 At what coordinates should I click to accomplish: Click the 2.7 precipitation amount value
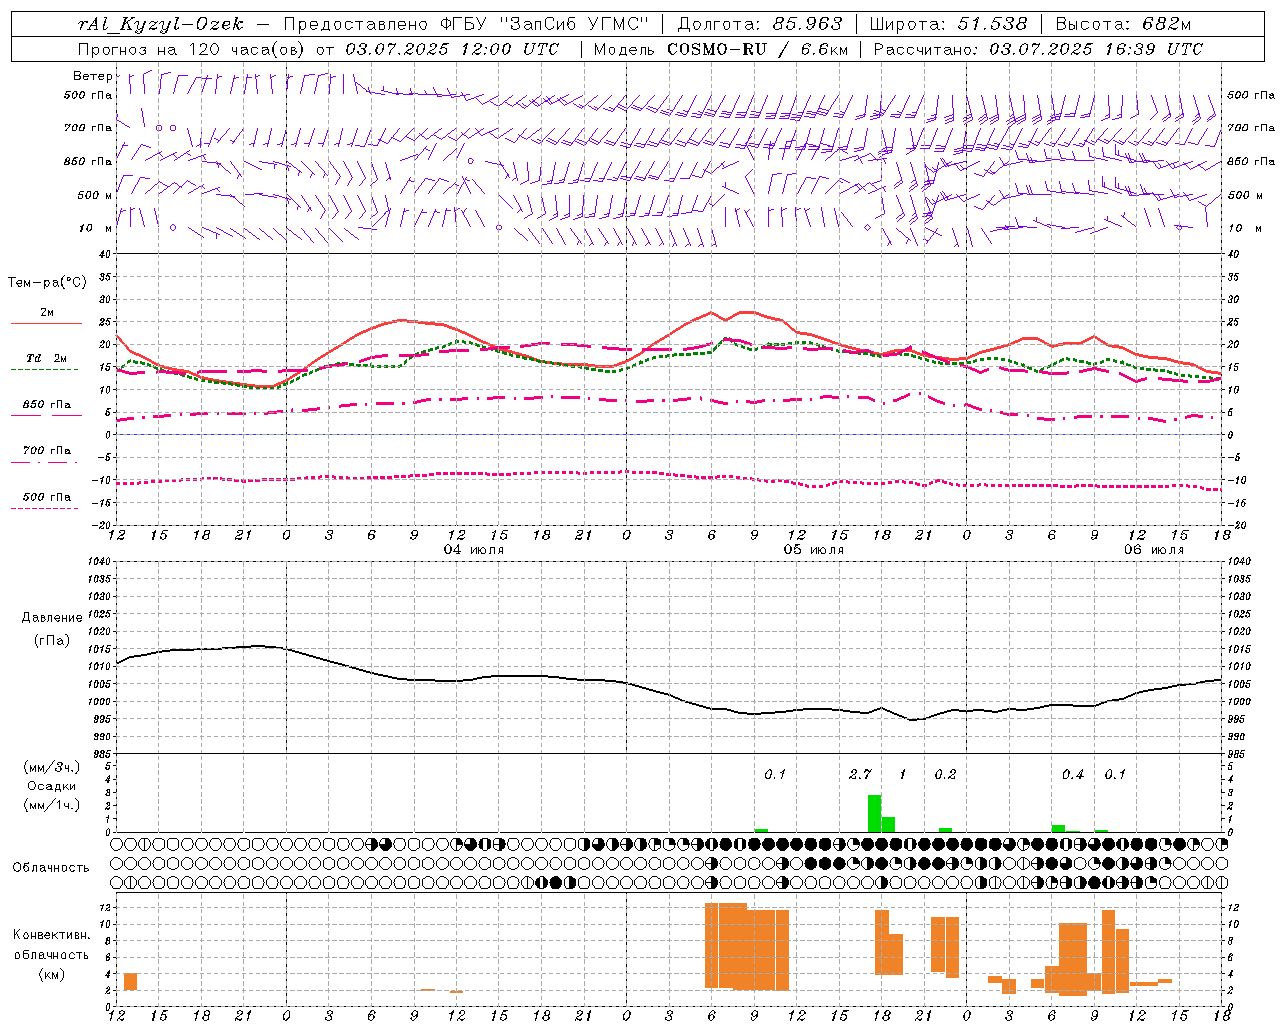tap(860, 775)
